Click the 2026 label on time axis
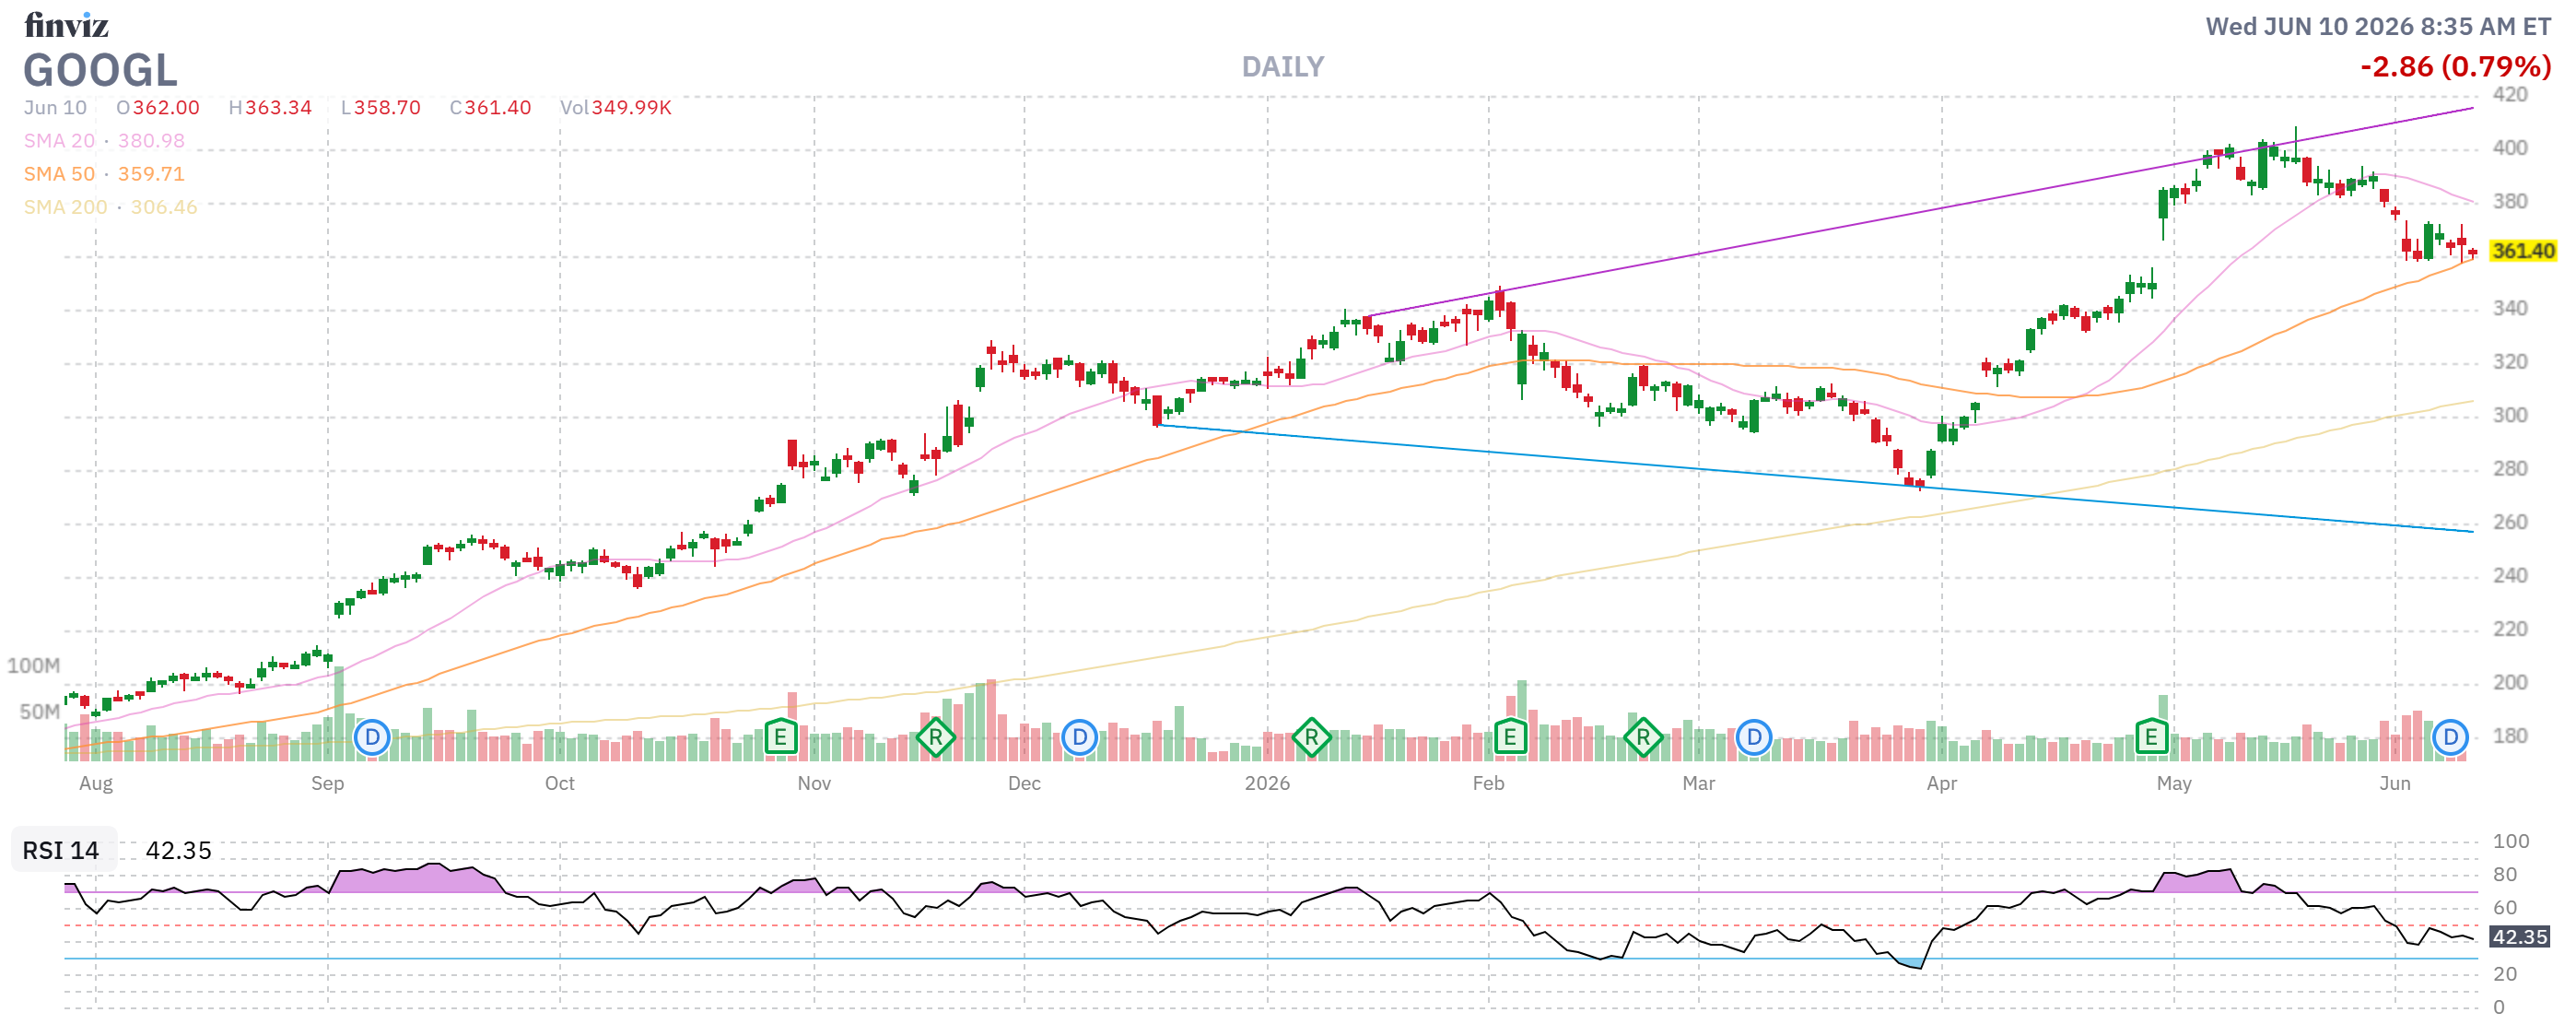The image size is (2576, 1036). (x=1267, y=783)
